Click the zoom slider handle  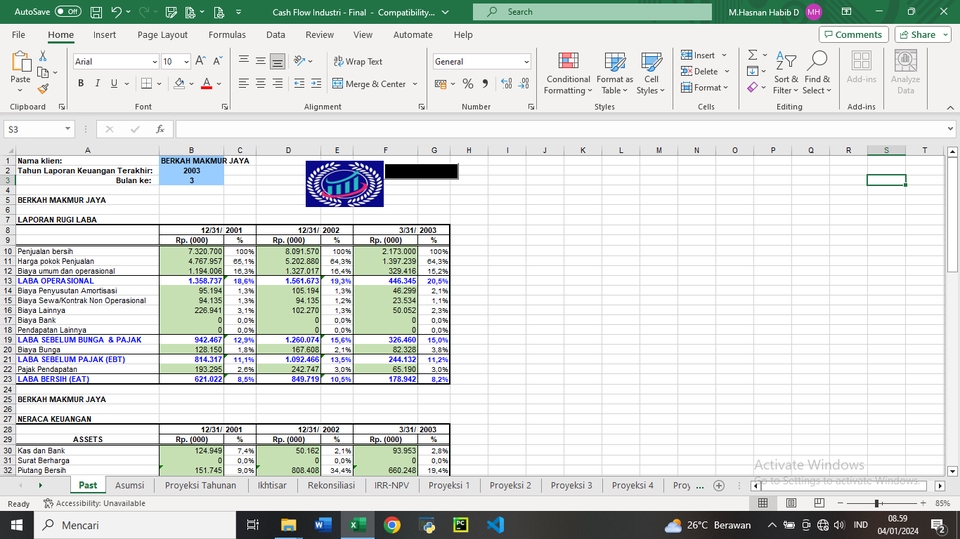pos(877,503)
